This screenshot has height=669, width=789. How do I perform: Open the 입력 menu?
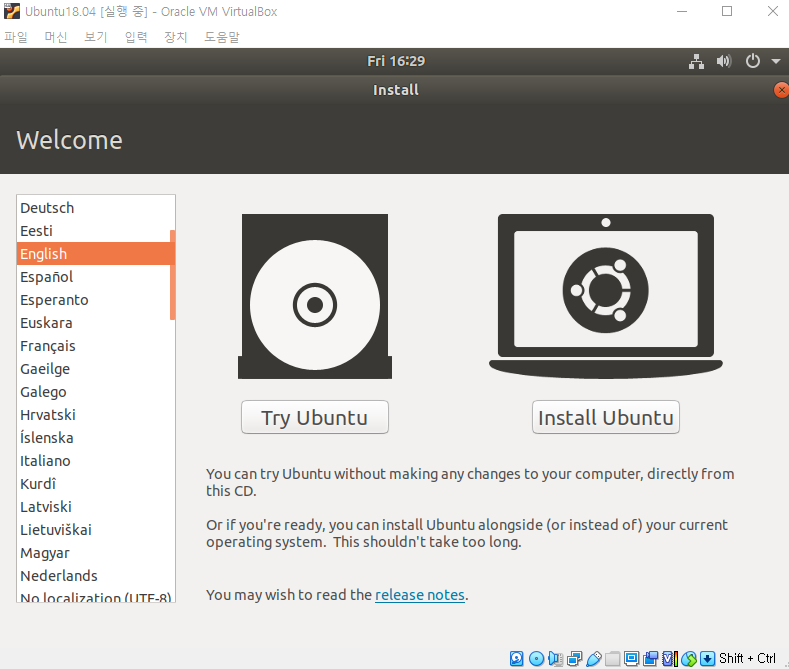pyautogui.click(x=136, y=37)
